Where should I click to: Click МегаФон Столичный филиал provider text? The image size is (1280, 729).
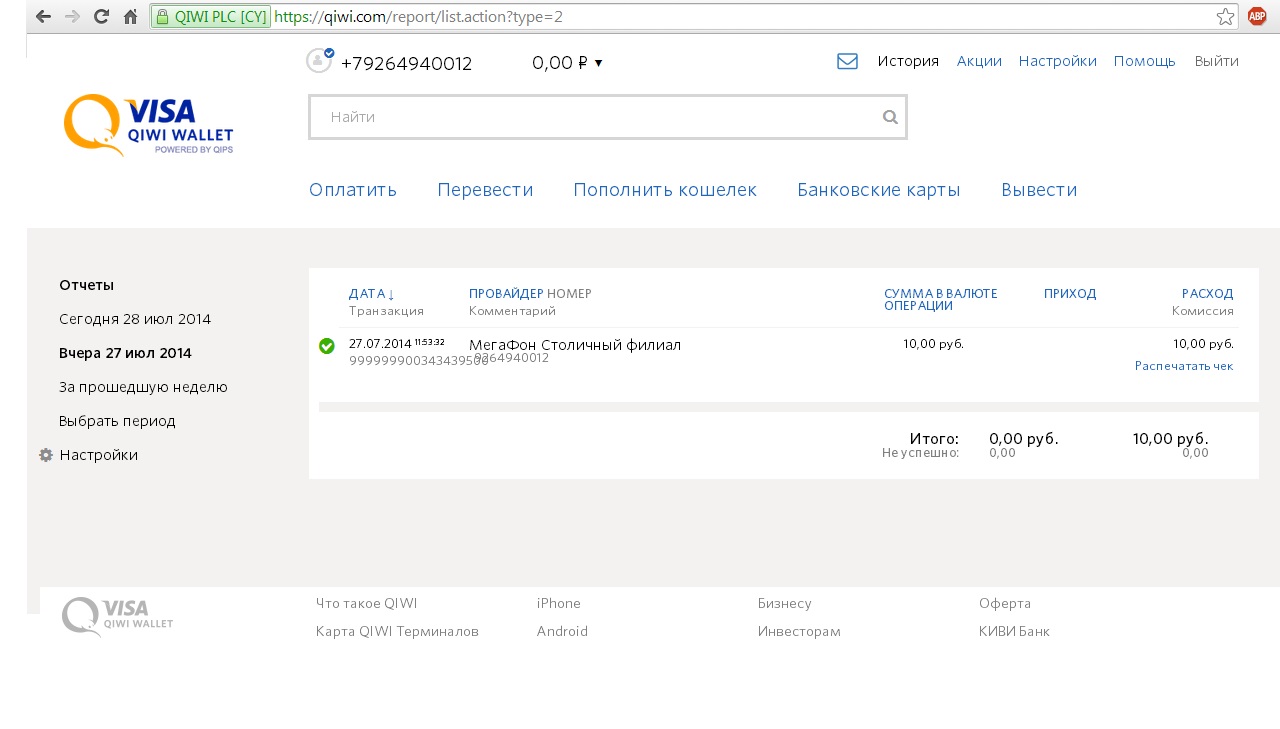coord(575,345)
